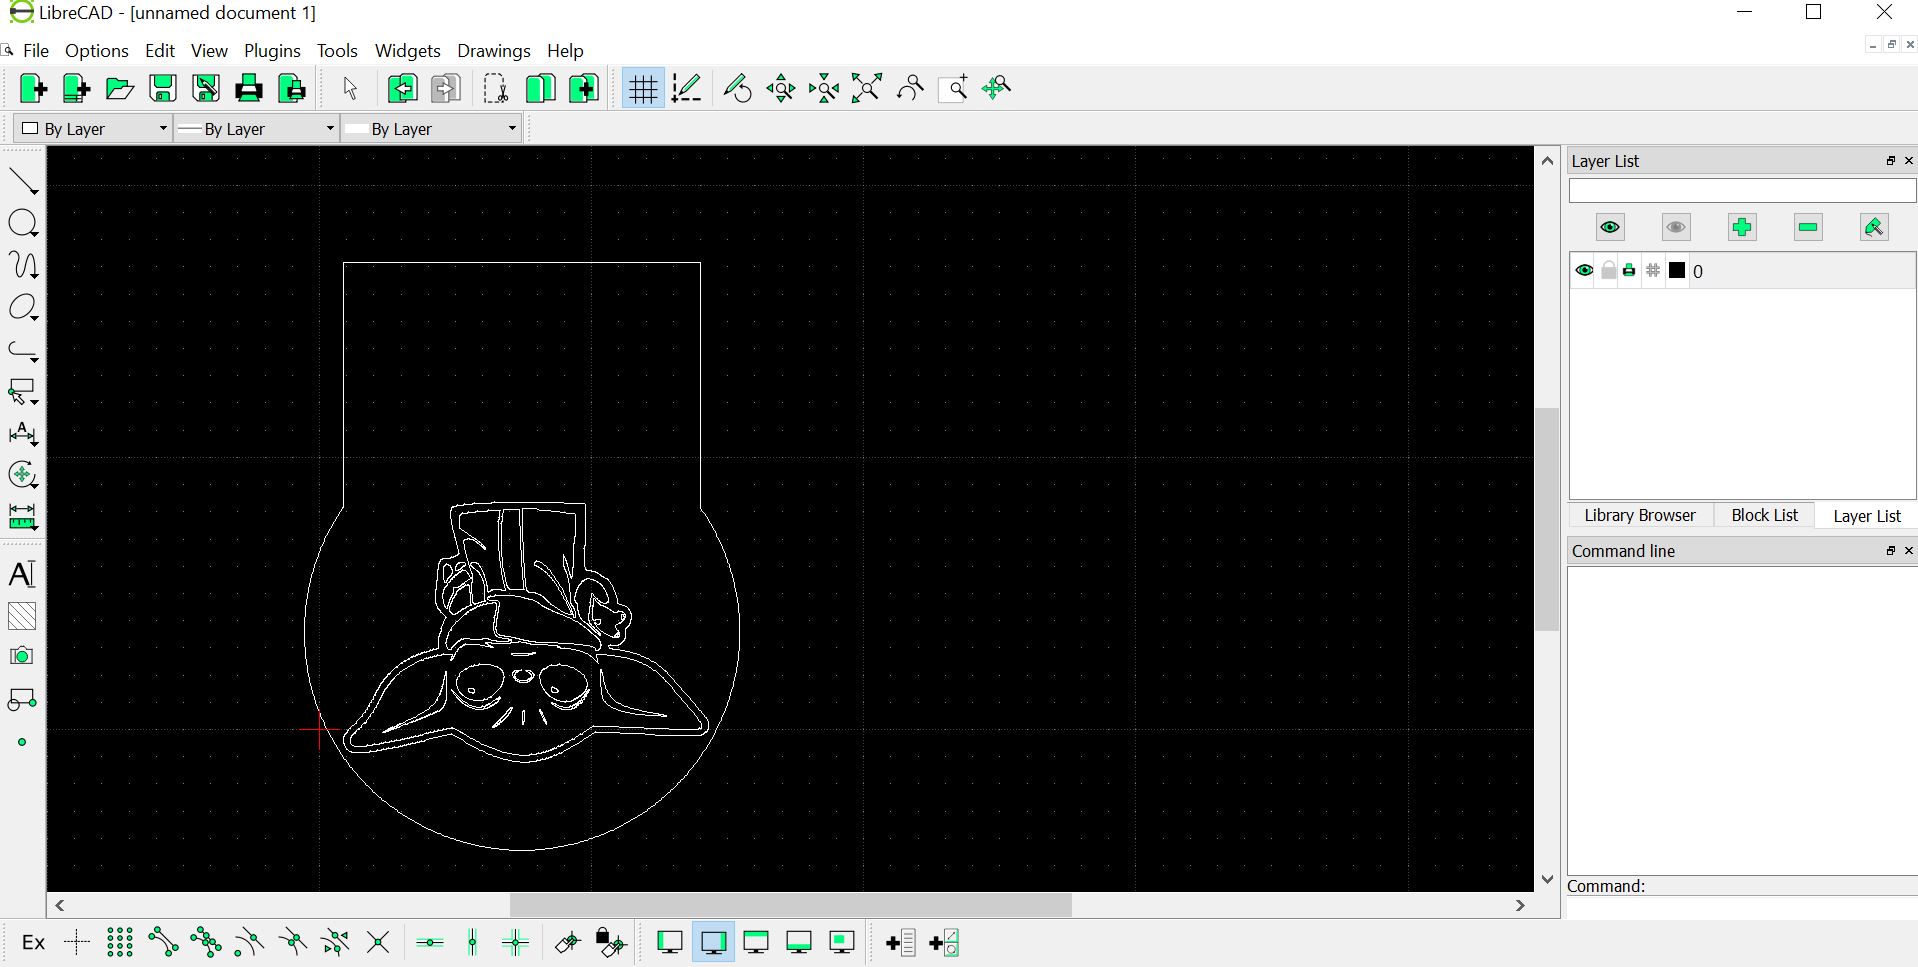Screen dimensions: 1918x967
Task: Float the Layer List panel
Action: click(1891, 161)
